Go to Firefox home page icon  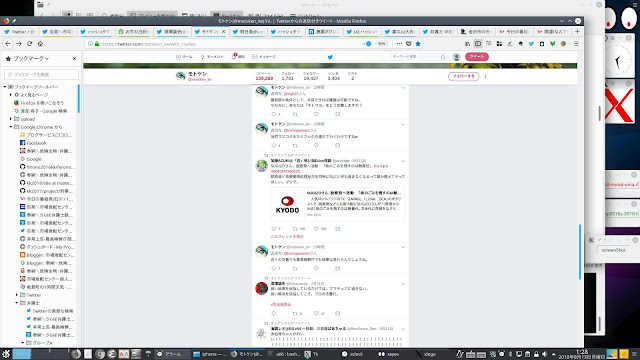coord(40,44)
